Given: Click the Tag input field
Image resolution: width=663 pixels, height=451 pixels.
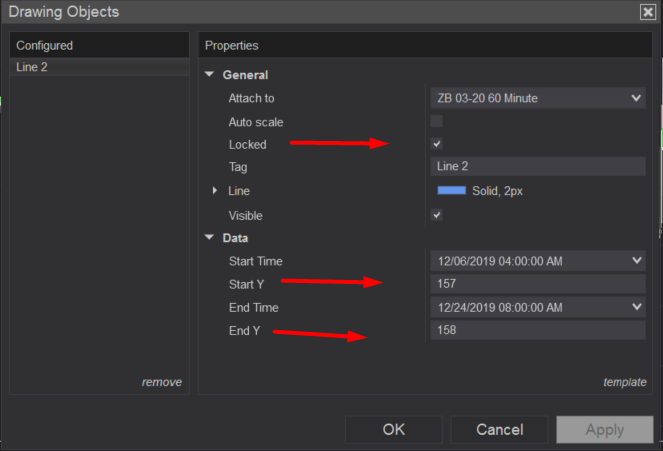Looking at the screenshot, I should (538, 166).
